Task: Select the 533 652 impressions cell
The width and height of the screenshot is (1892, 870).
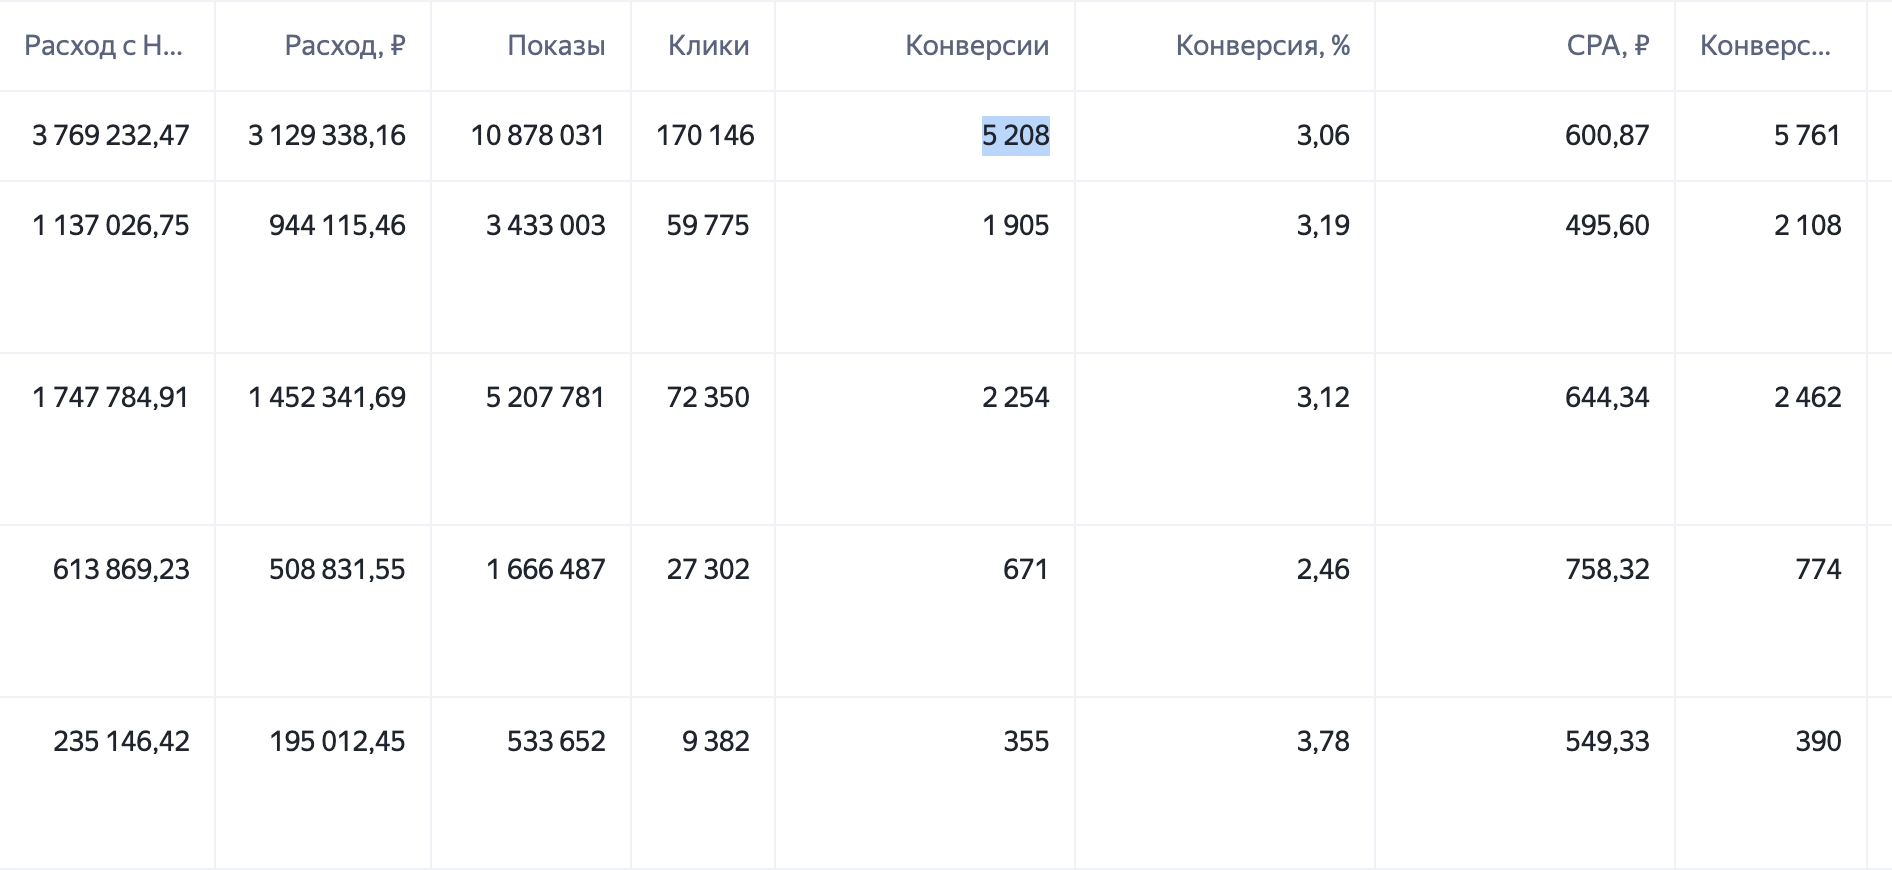Action: click(556, 742)
